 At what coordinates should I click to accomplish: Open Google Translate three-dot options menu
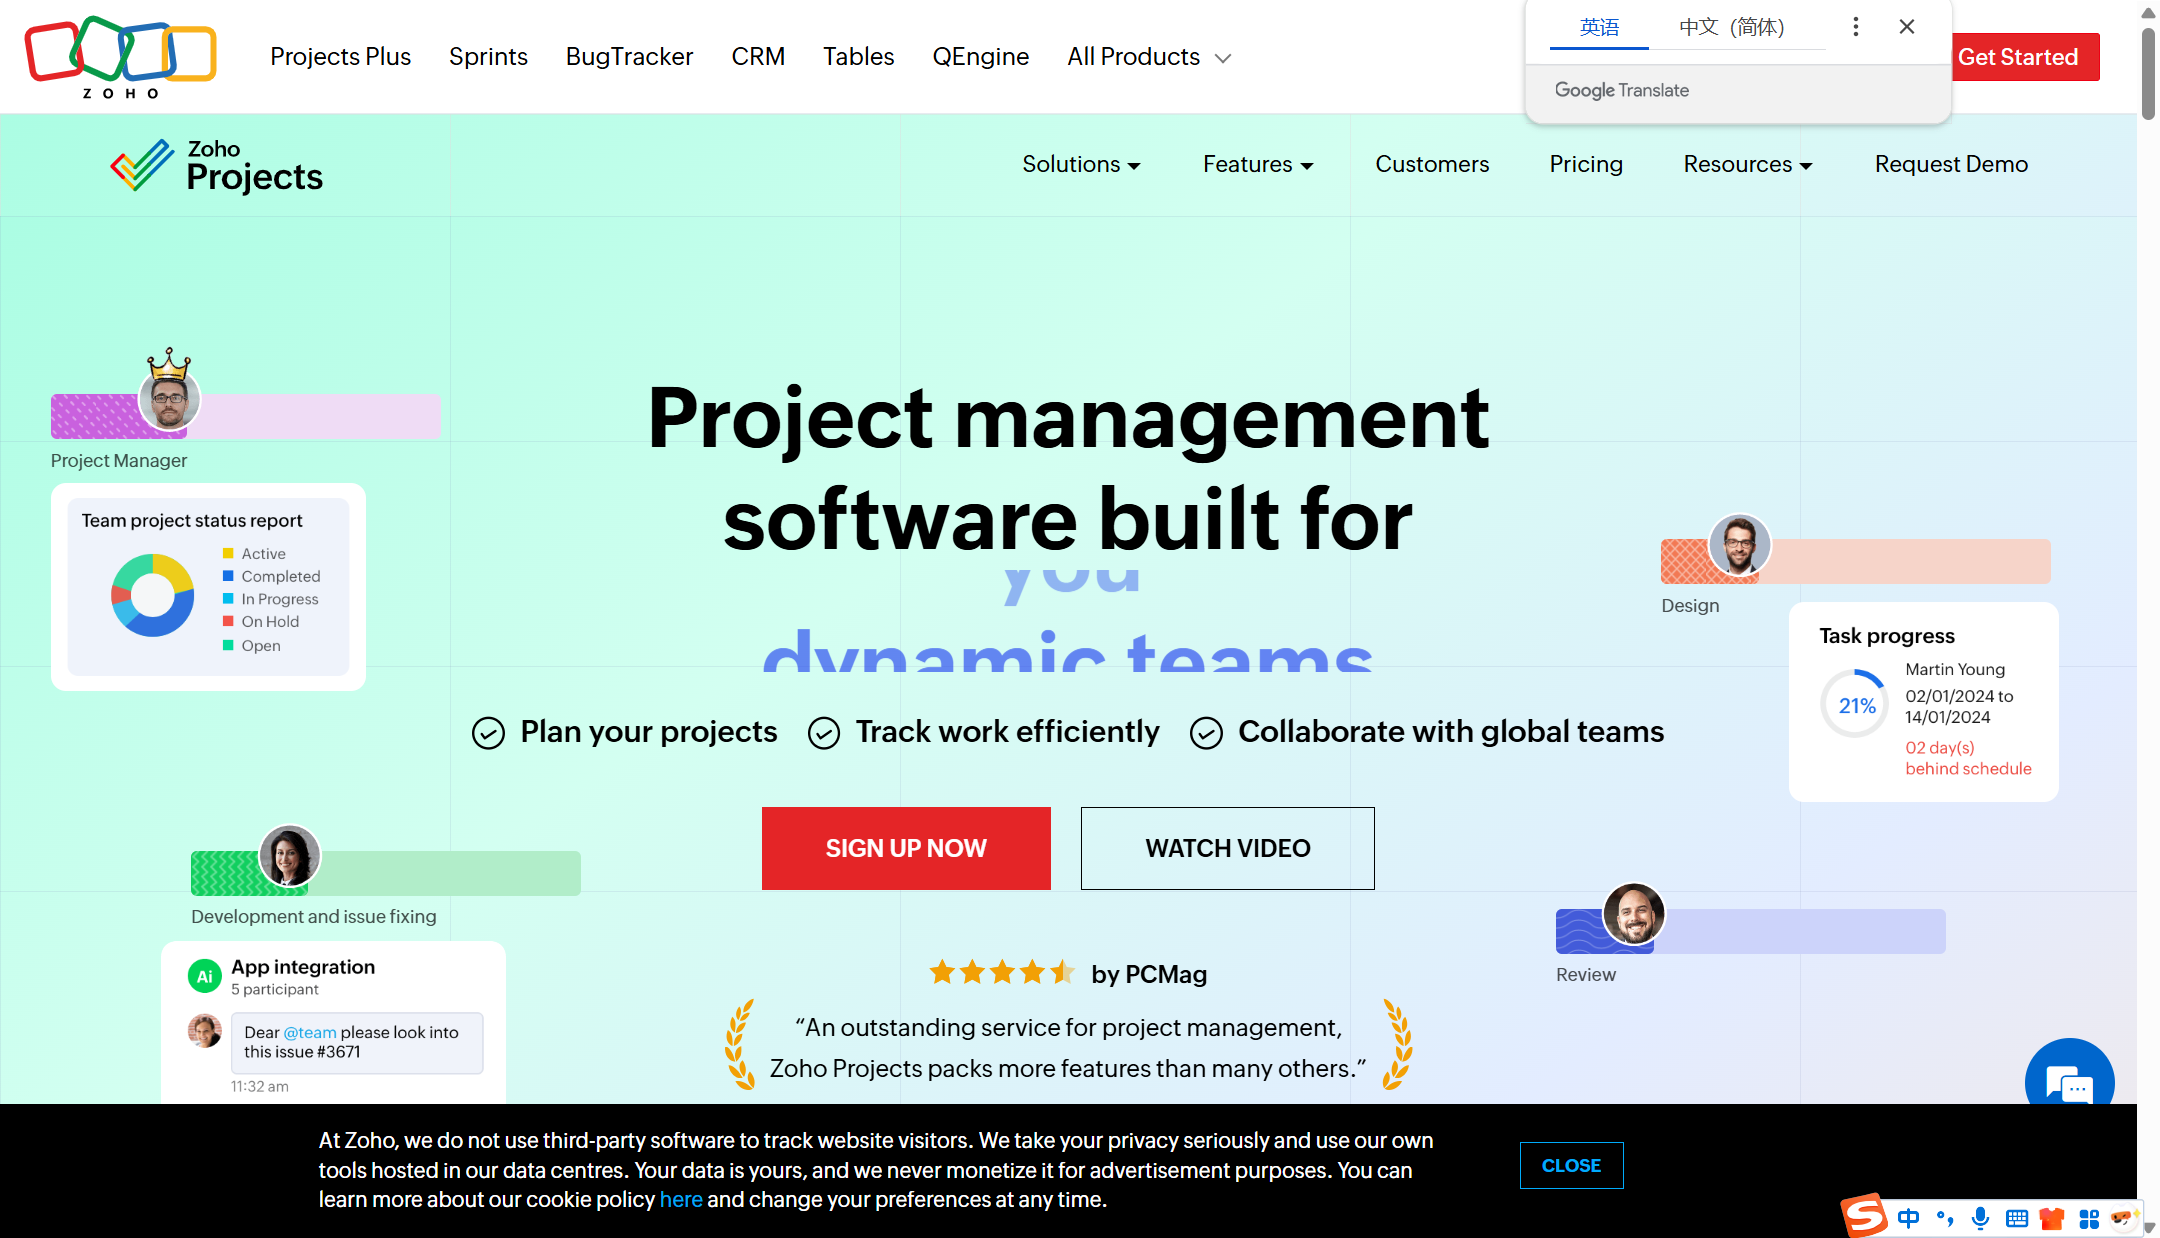[x=1855, y=27]
